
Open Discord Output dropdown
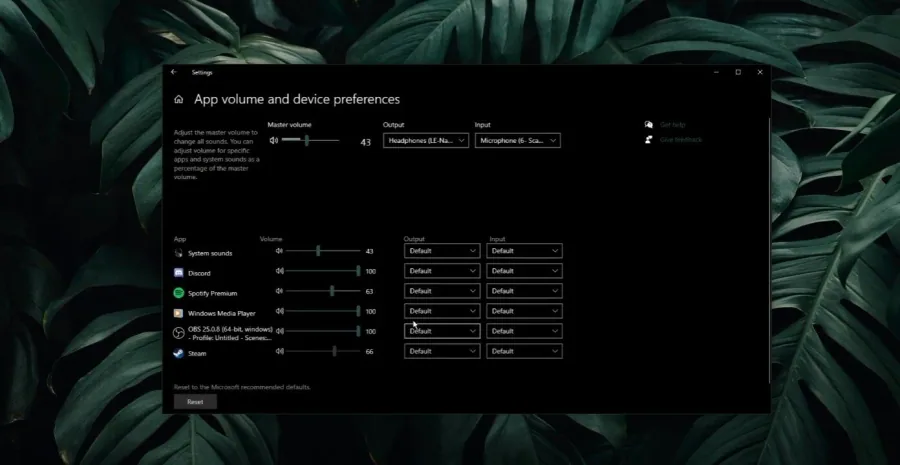click(442, 271)
